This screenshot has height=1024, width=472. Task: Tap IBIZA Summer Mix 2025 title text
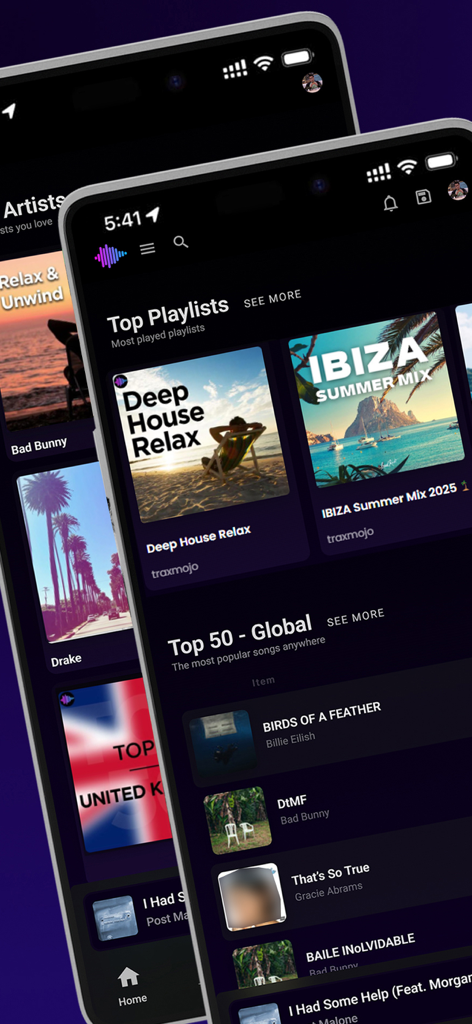click(x=396, y=500)
